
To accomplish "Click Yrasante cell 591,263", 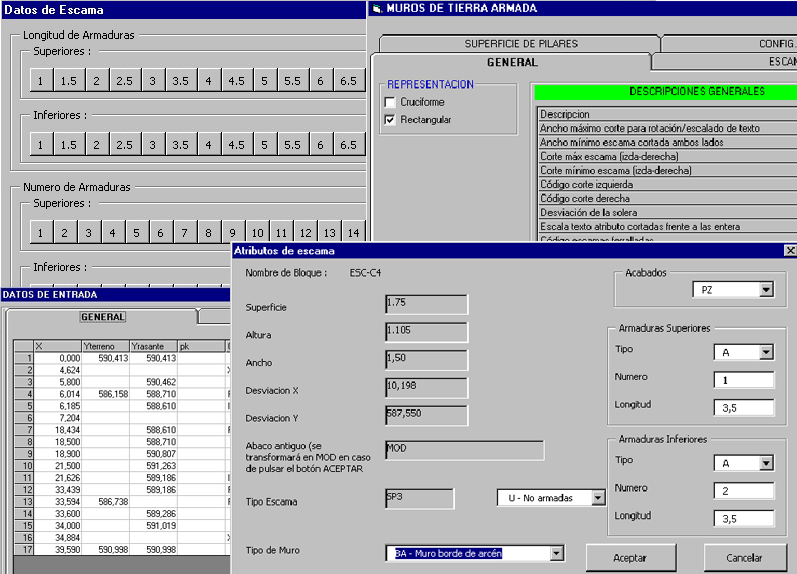I will coord(154,466).
